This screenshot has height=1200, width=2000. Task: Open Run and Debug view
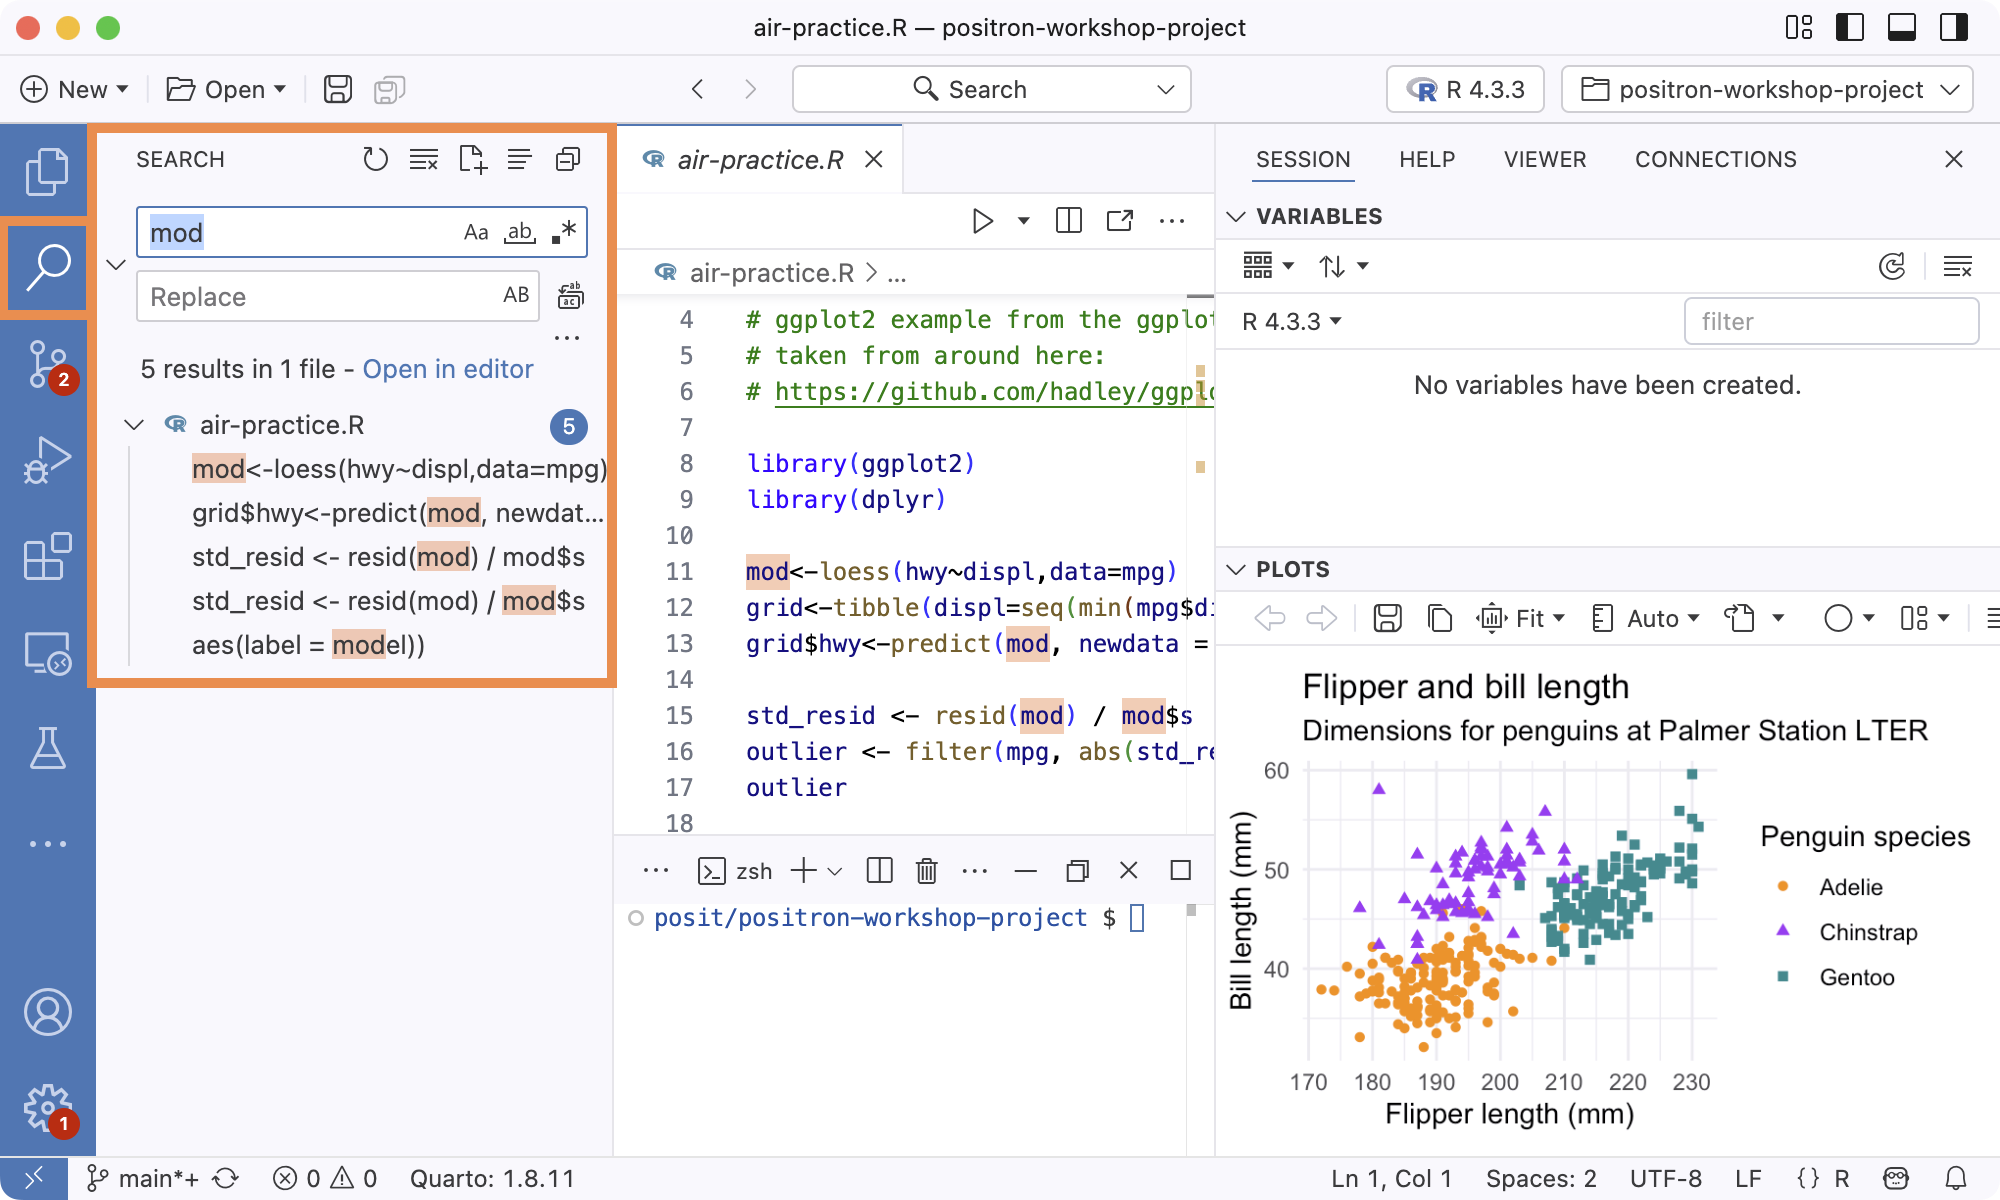[47, 460]
